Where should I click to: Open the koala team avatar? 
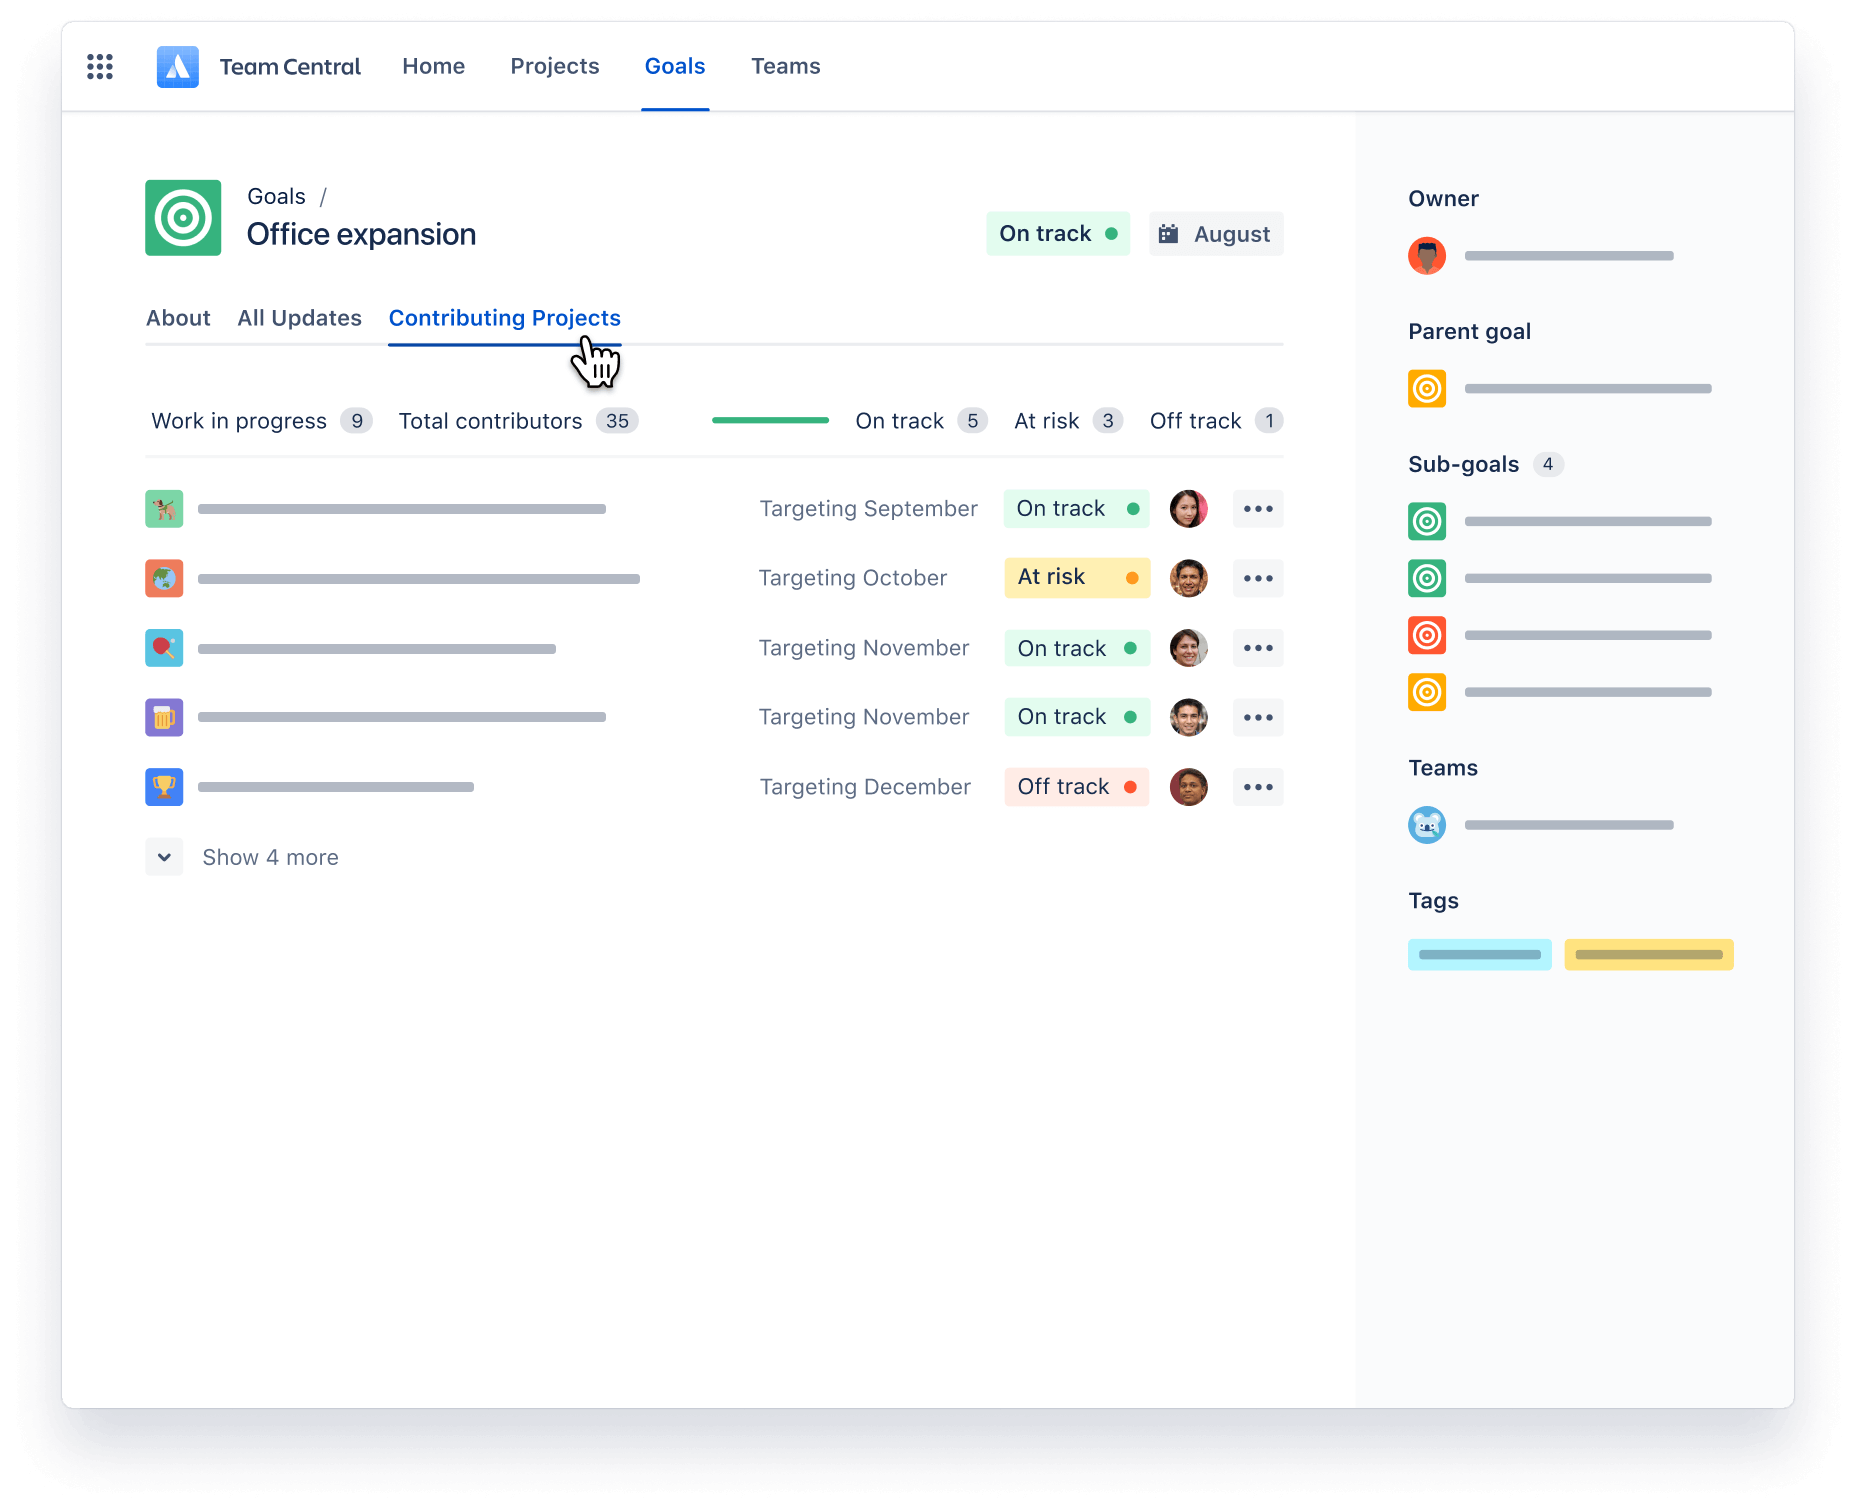pos(1427,825)
